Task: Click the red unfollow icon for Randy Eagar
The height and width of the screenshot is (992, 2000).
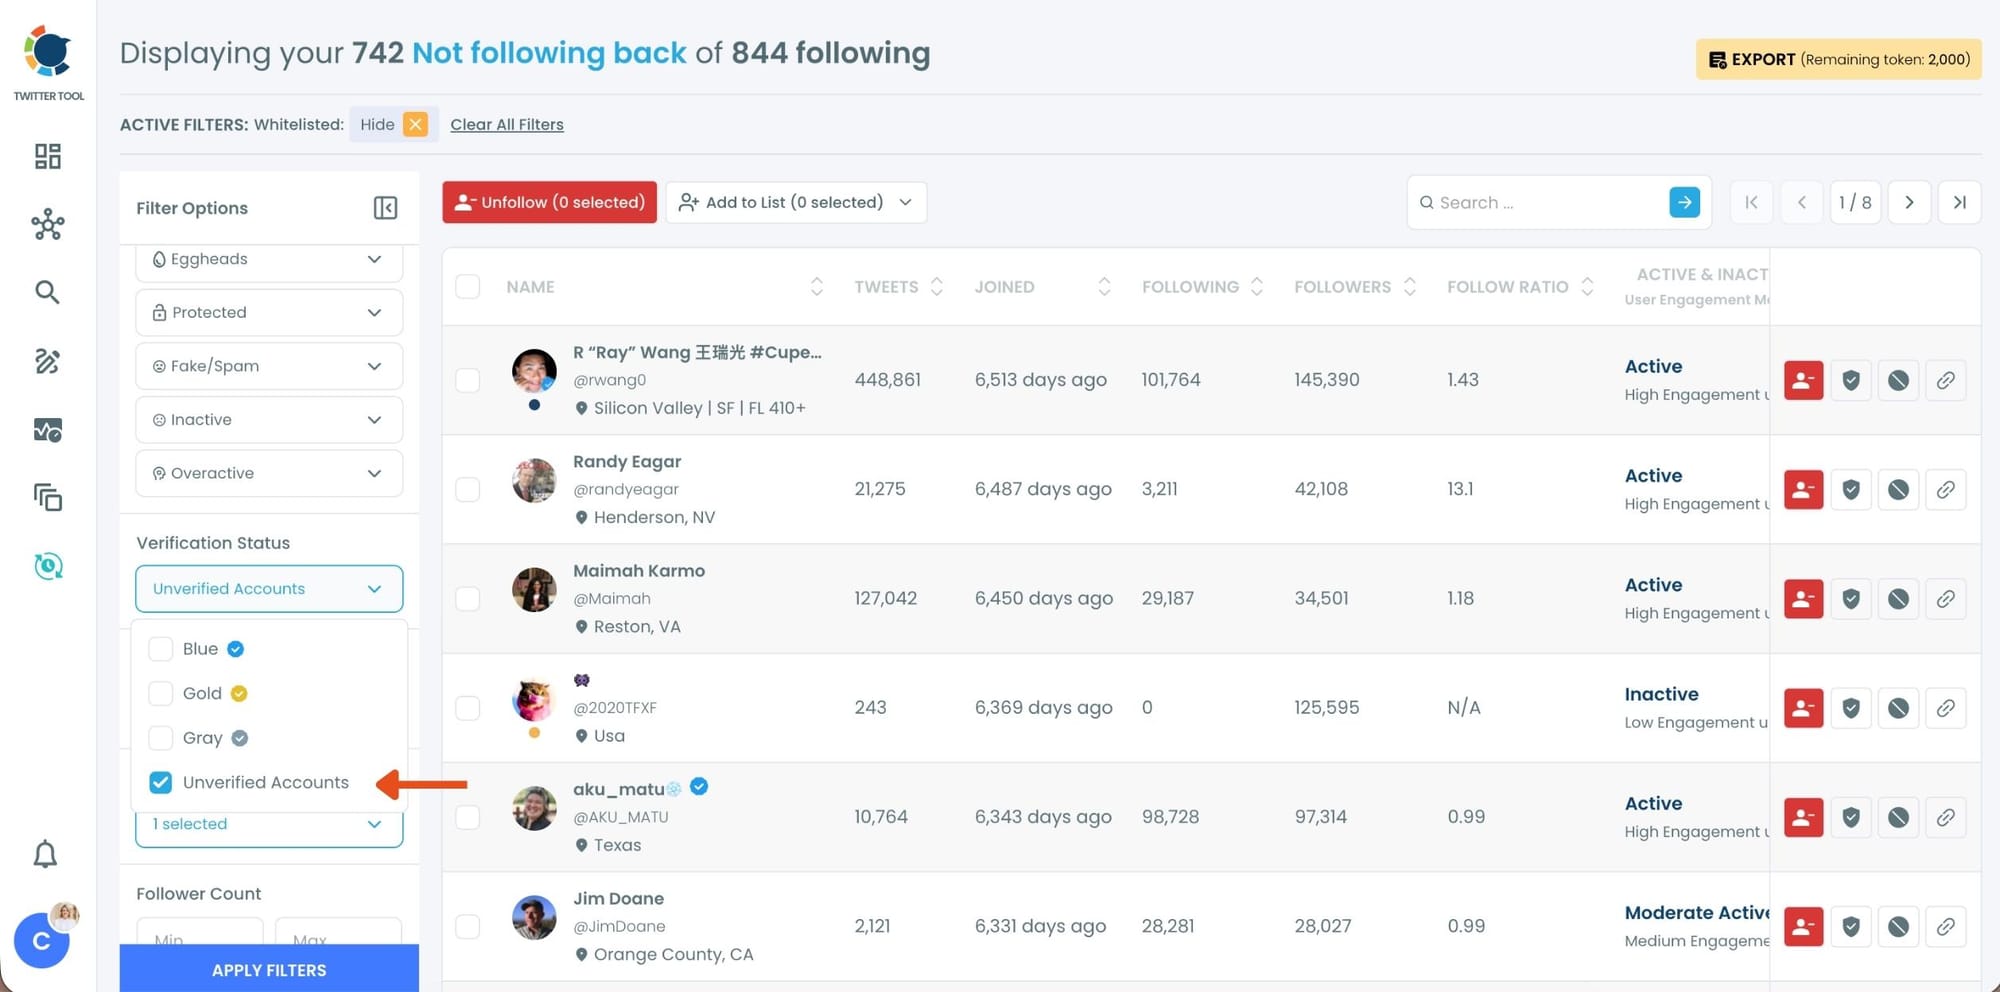Action: [x=1803, y=490]
